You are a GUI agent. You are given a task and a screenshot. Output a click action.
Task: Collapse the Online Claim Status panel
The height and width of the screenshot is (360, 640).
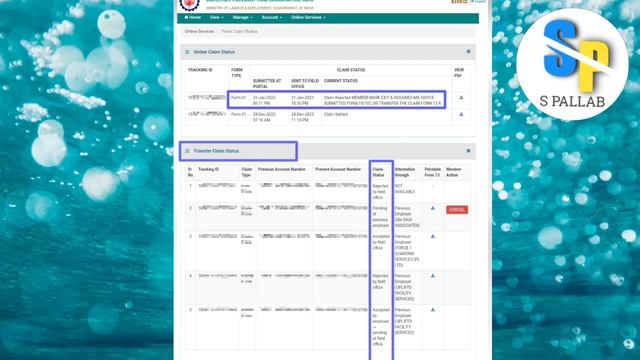tap(468, 52)
